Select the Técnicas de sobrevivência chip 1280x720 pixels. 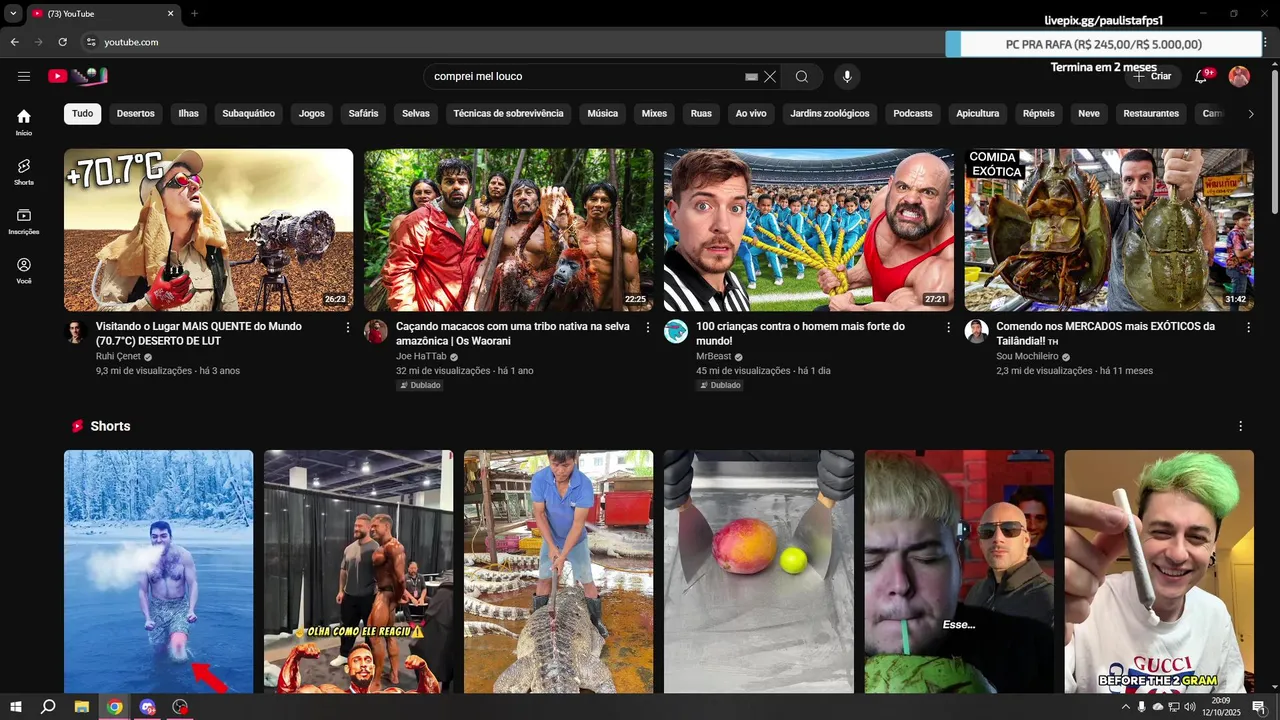(x=509, y=114)
